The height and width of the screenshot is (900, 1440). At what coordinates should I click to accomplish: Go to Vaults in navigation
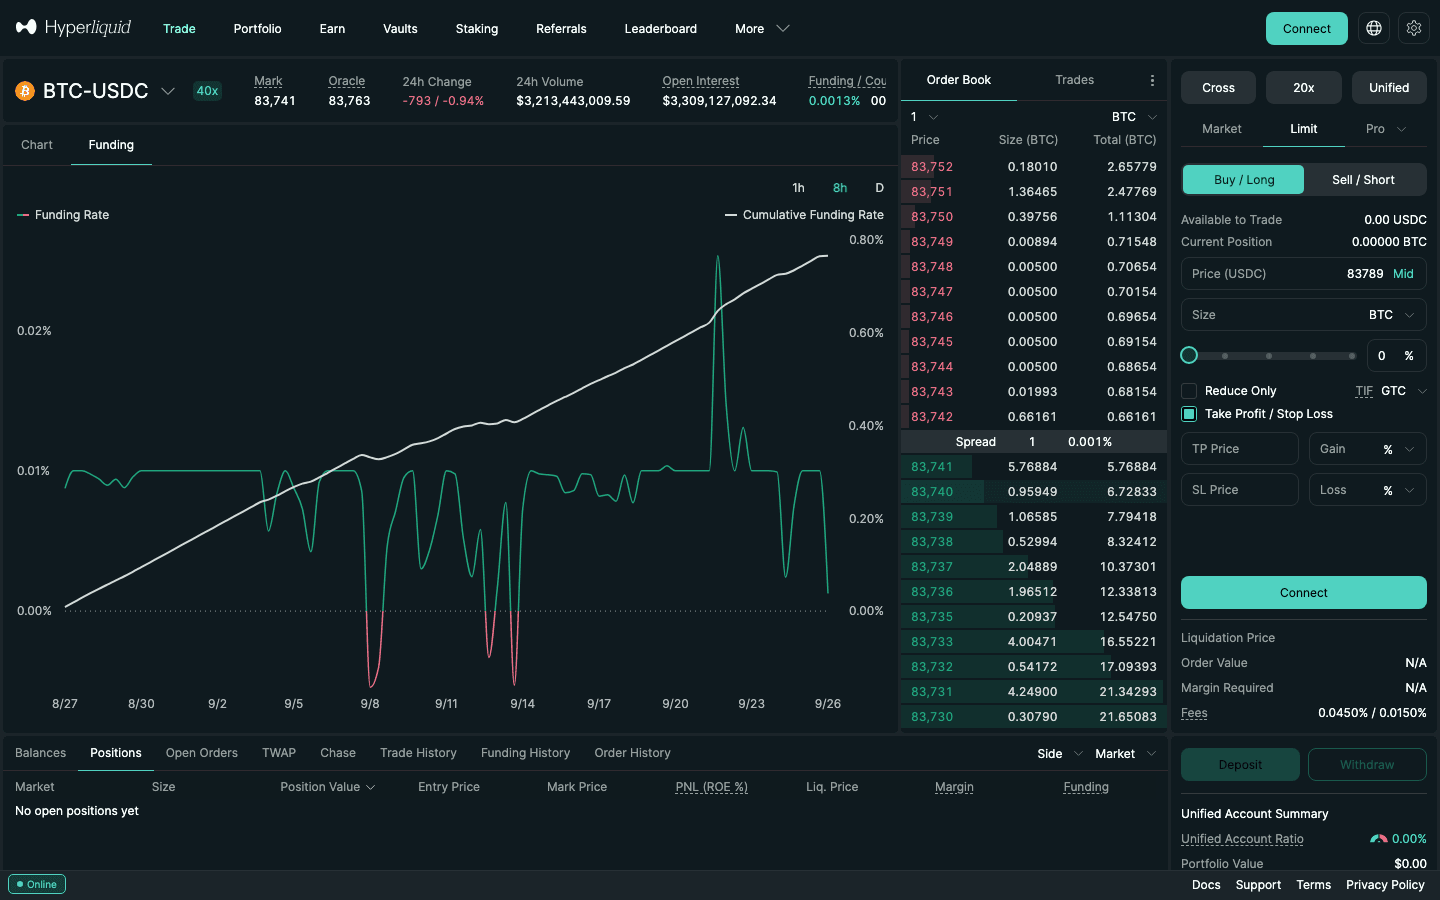(x=400, y=29)
